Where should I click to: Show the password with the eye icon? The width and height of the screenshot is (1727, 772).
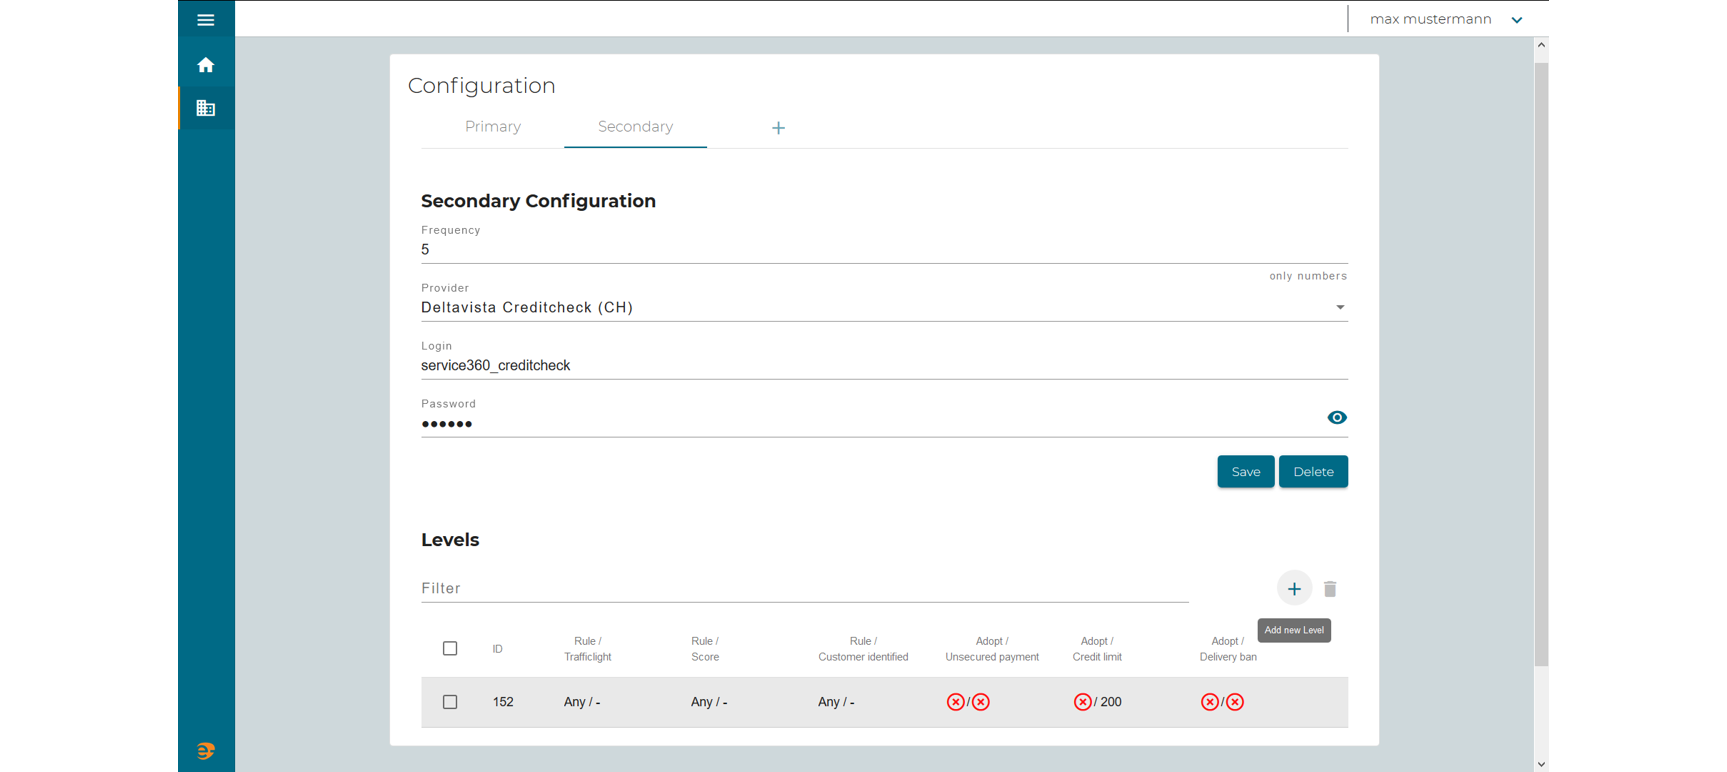[1336, 418]
